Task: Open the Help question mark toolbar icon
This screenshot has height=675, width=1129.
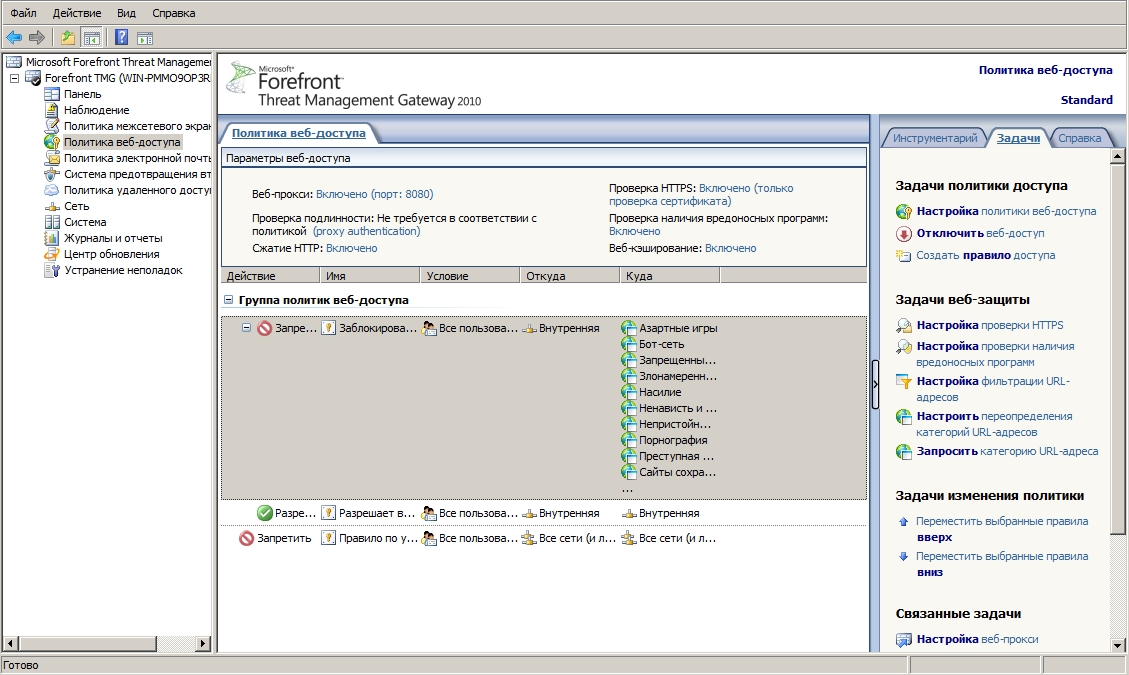Action: pos(122,37)
